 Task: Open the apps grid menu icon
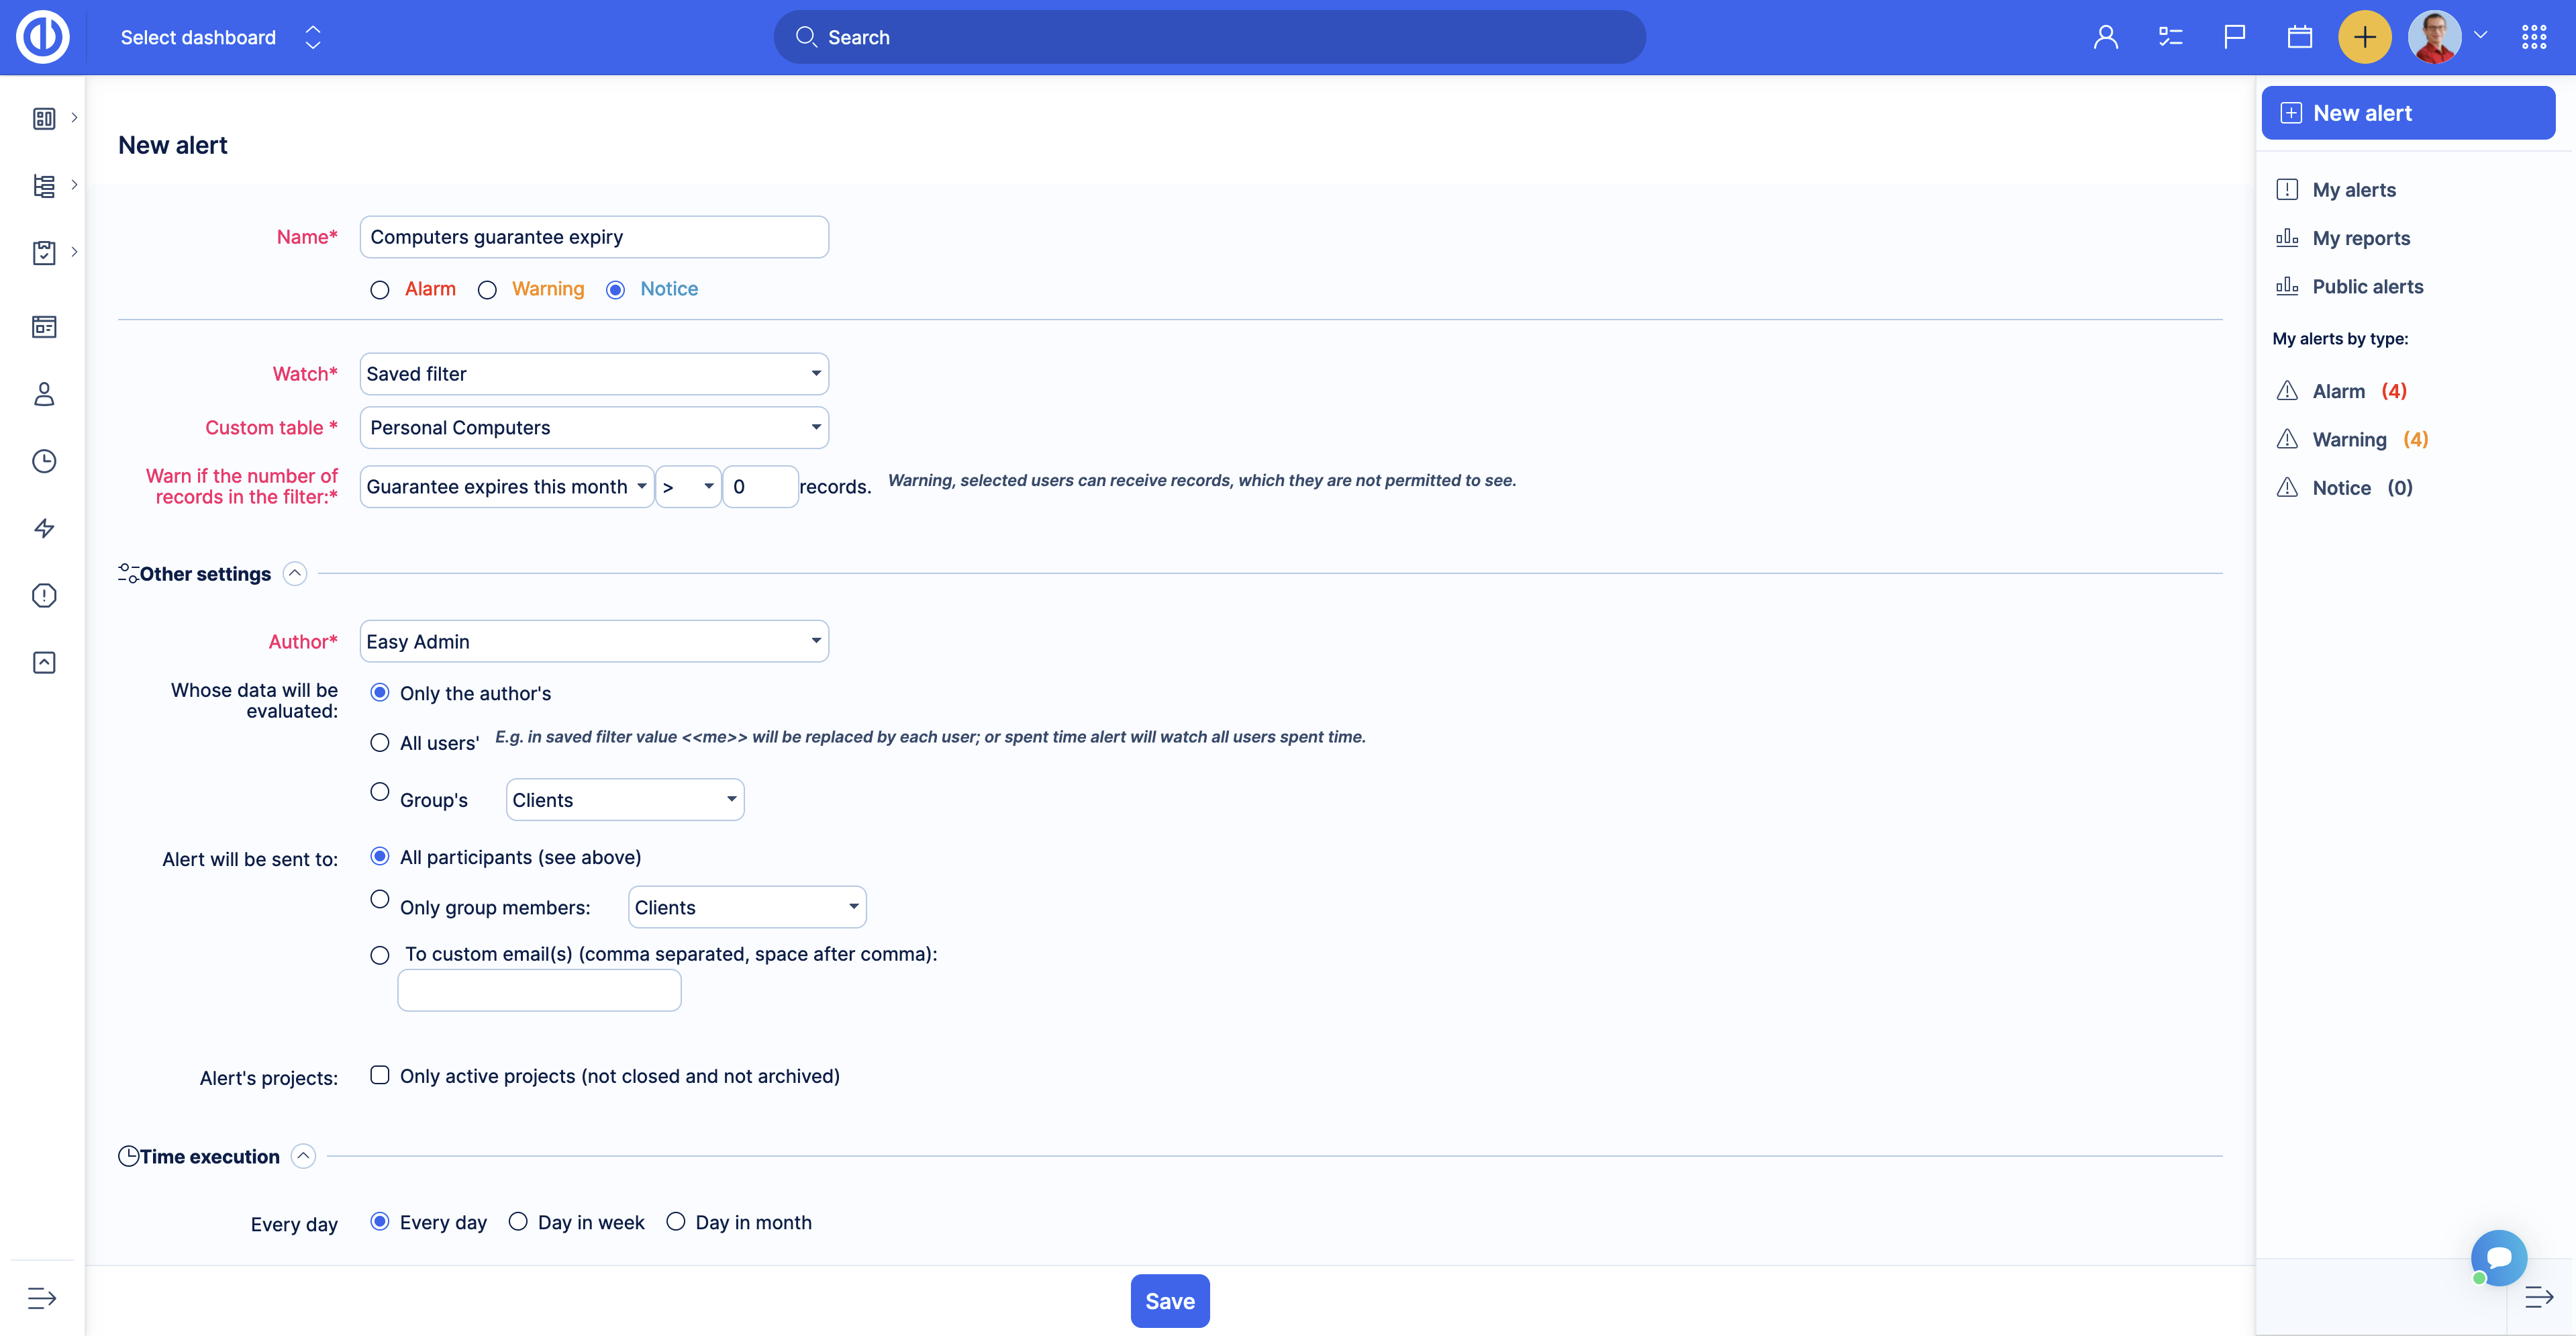click(x=2534, y=37)
